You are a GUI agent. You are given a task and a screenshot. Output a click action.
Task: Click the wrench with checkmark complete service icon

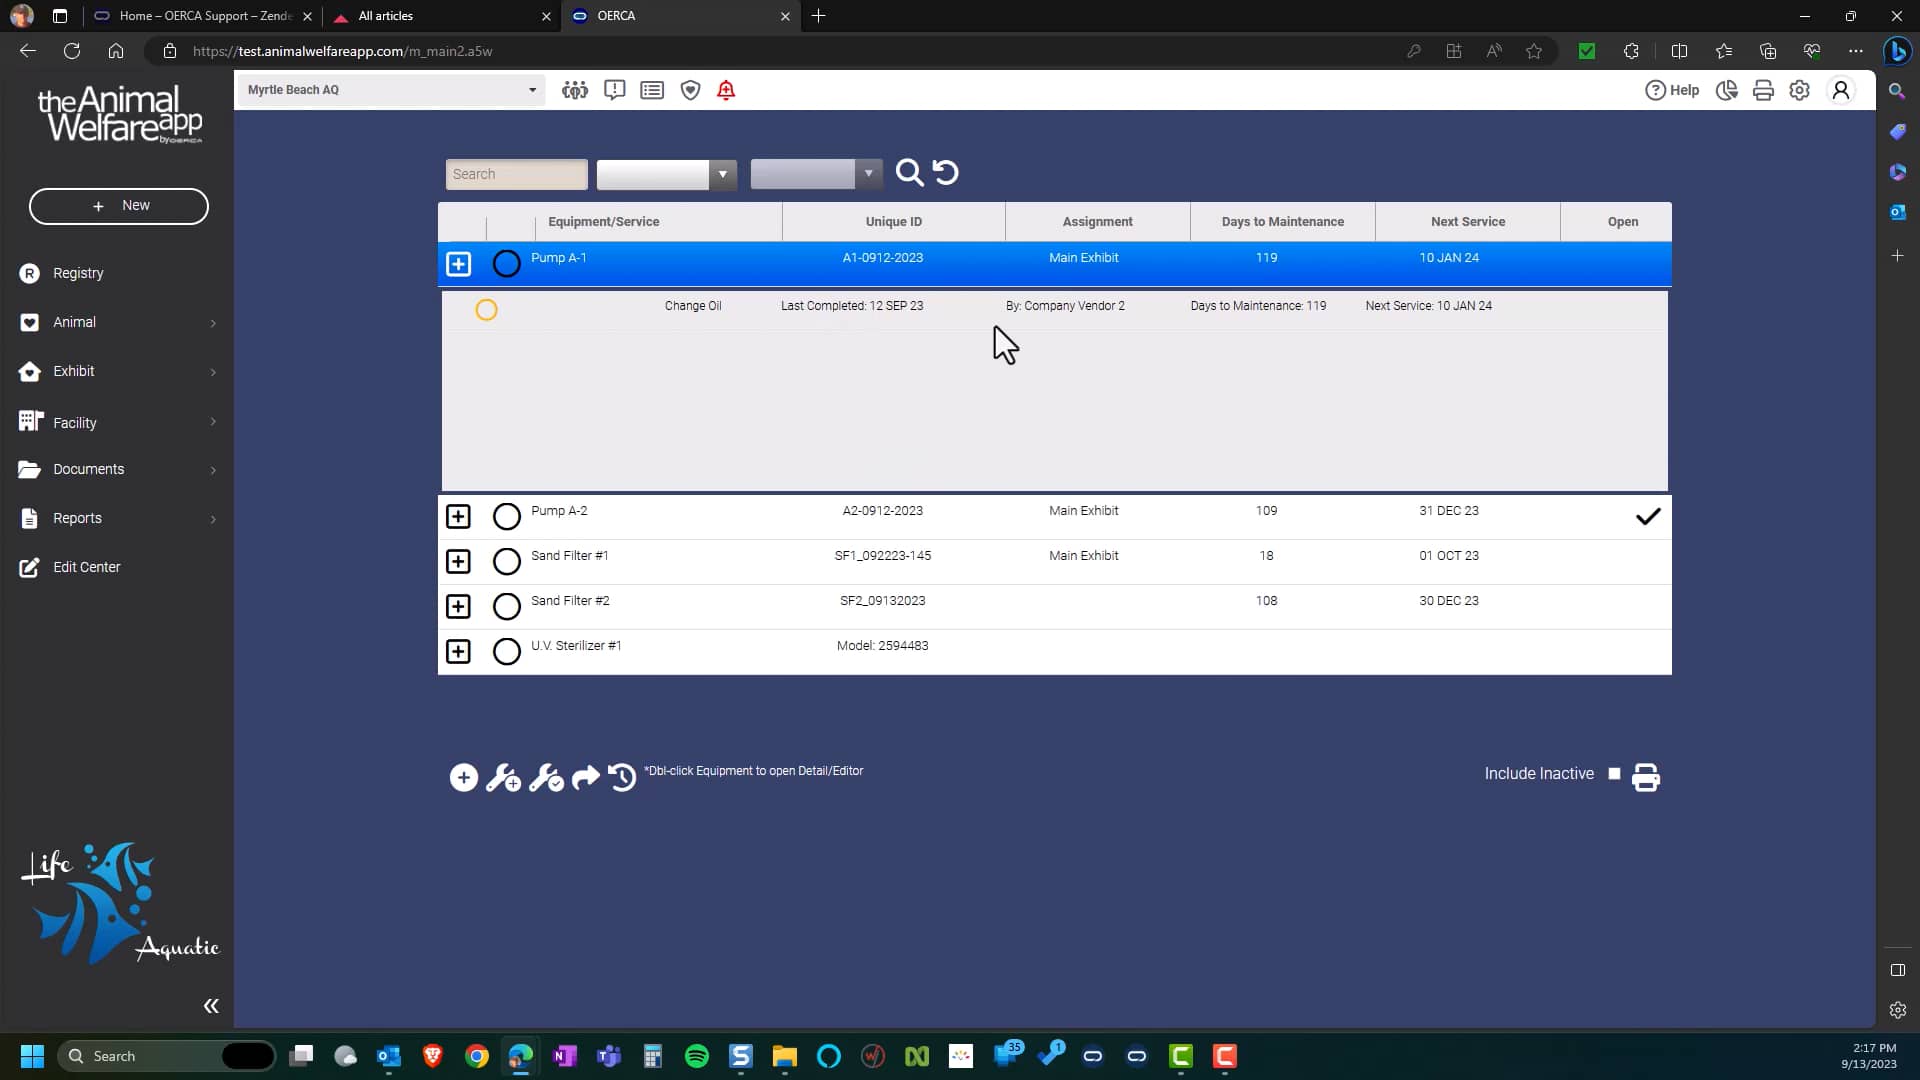click(x=546, y=778)
